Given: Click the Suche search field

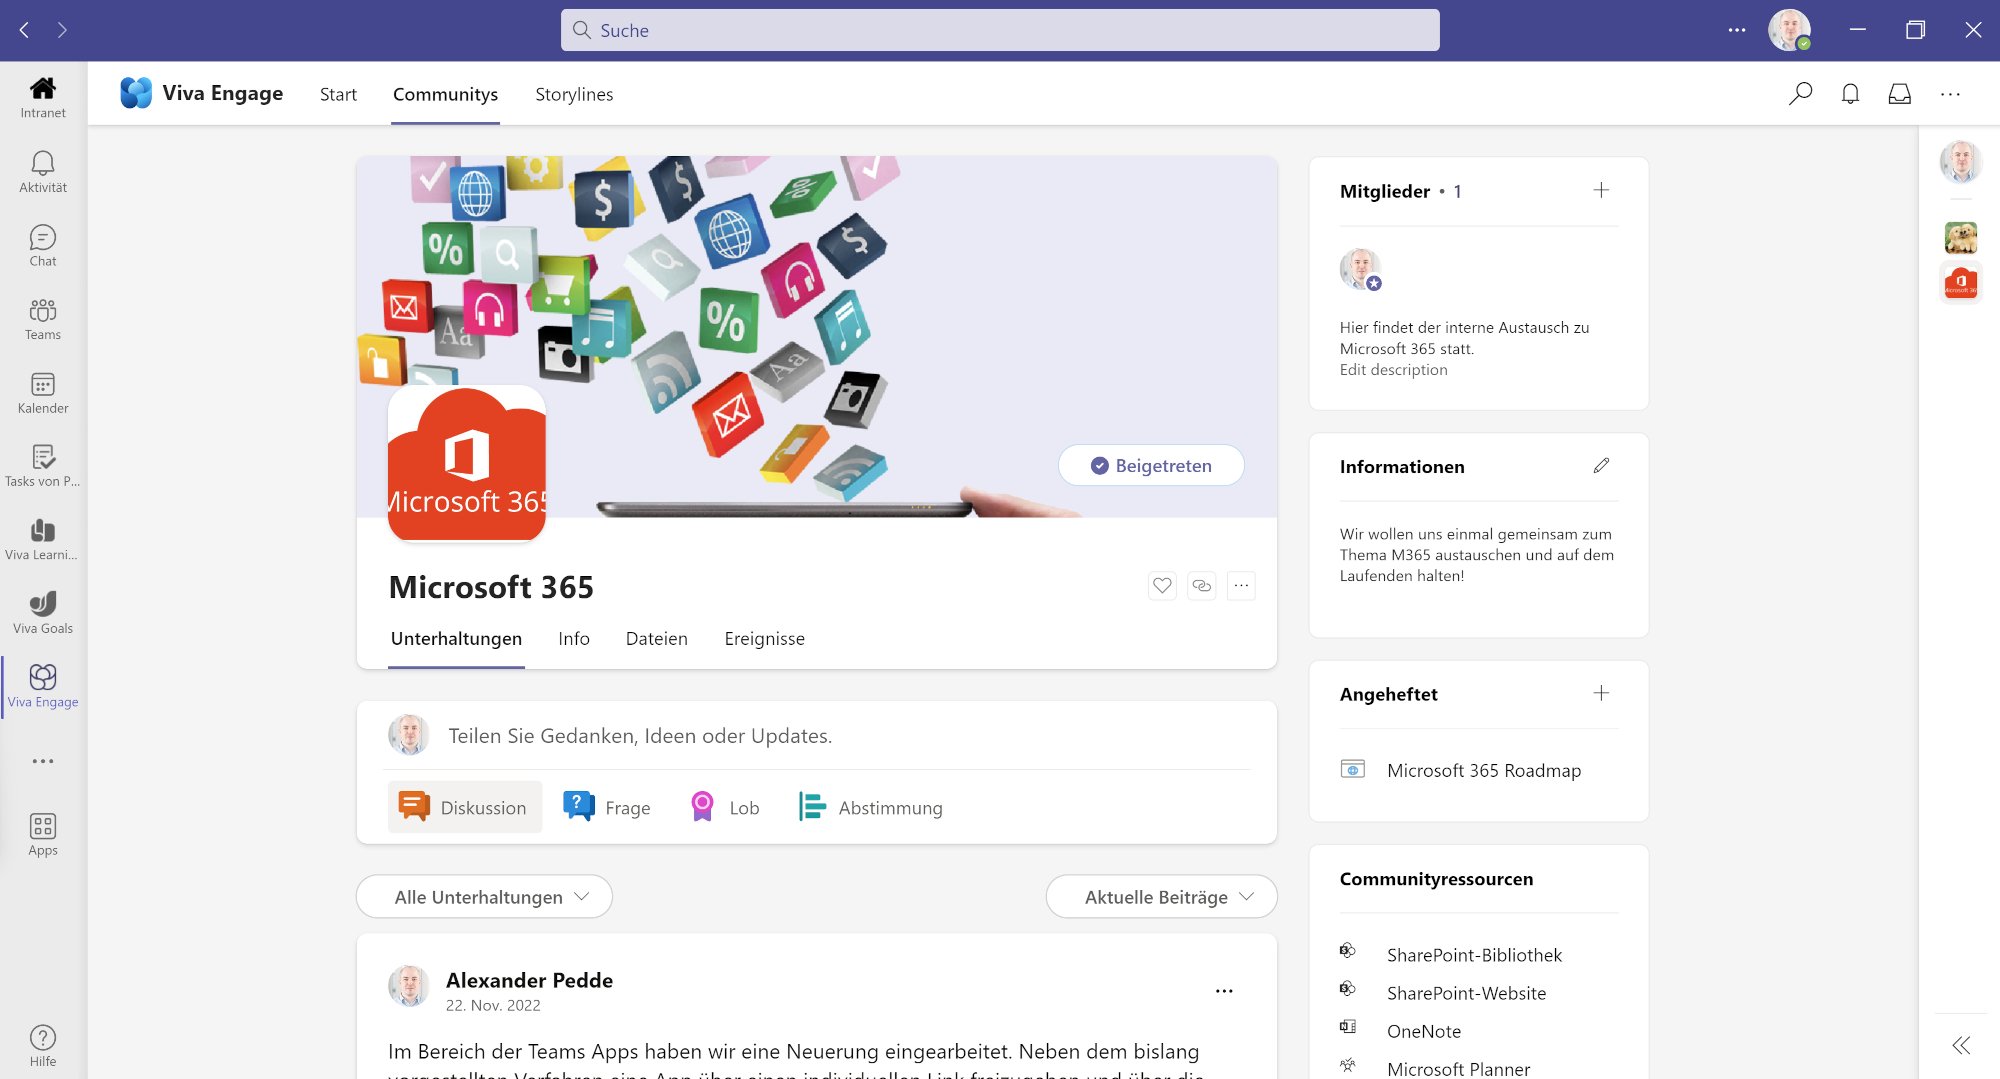Looking at the screenshot, I should pyautogui.click(x=1000, y=30).
